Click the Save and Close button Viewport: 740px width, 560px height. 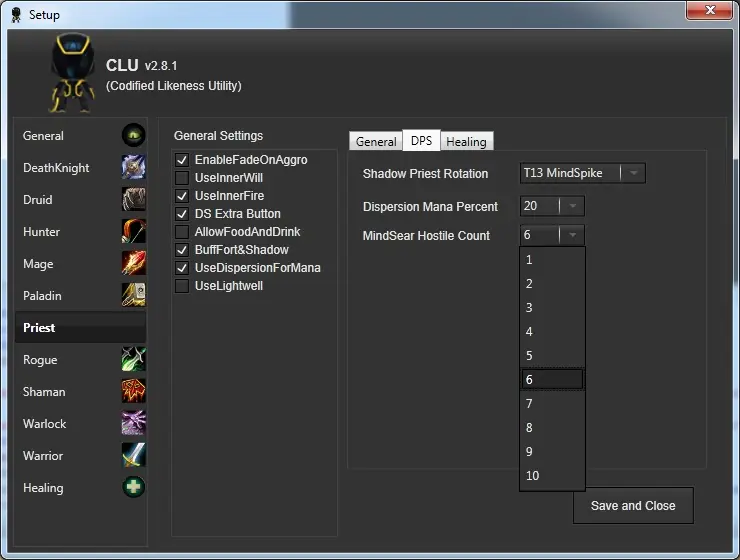click(x=633, y=506)
